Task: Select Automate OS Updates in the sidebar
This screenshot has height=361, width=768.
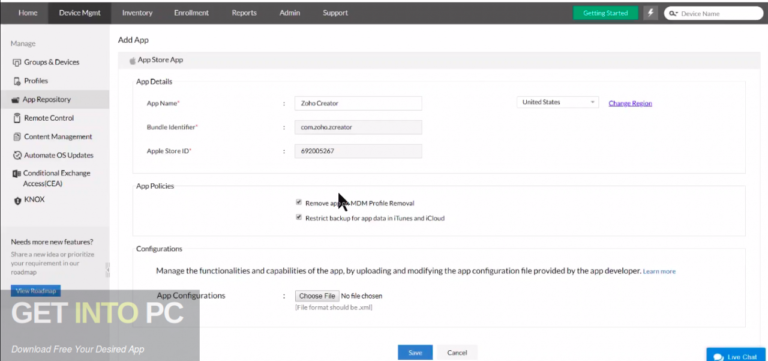Action: pos(58,155)
